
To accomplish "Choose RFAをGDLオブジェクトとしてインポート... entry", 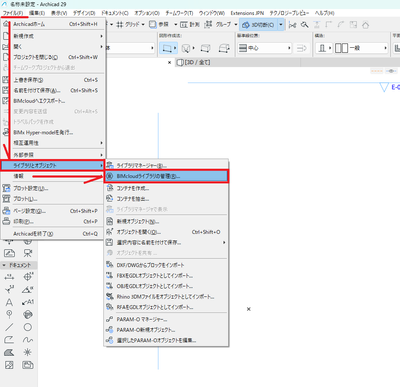I will pyautogui.click(x=166, y=307).
